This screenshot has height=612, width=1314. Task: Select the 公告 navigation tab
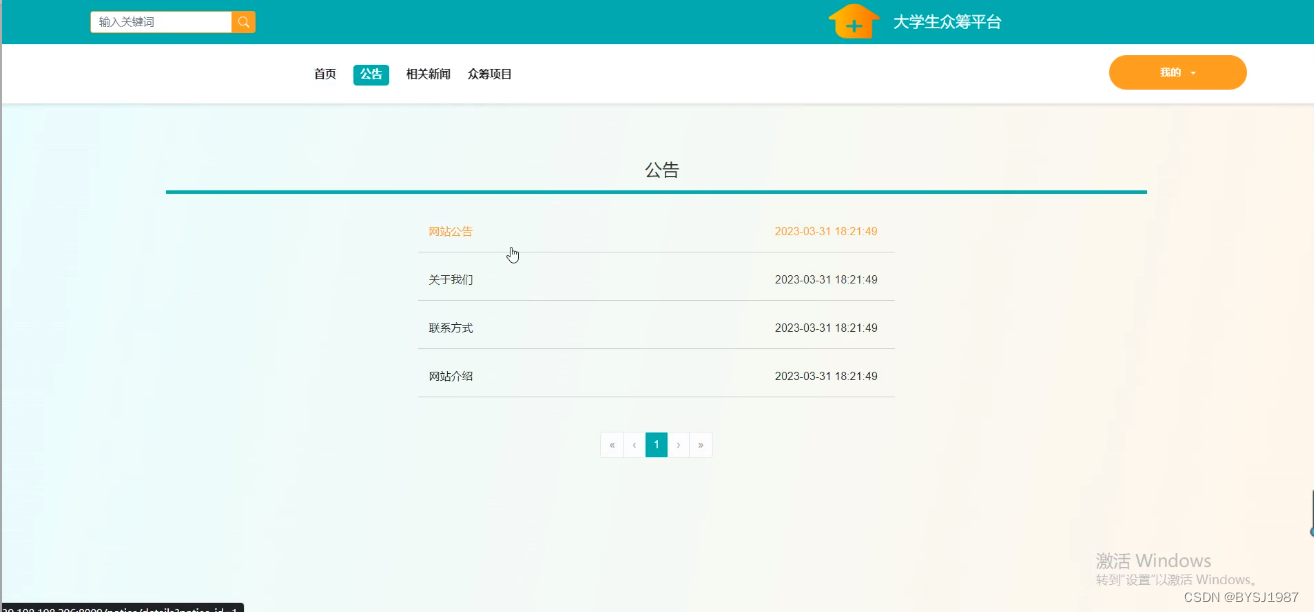371,74
